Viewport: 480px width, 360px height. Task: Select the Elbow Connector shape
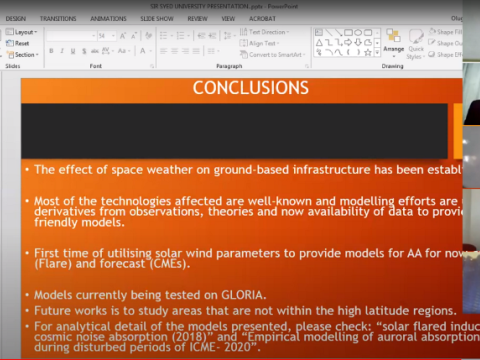pos(329,43)
